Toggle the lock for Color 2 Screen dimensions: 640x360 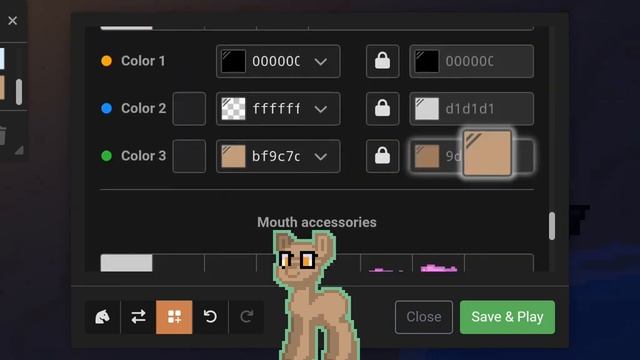[x=382, y=109]
